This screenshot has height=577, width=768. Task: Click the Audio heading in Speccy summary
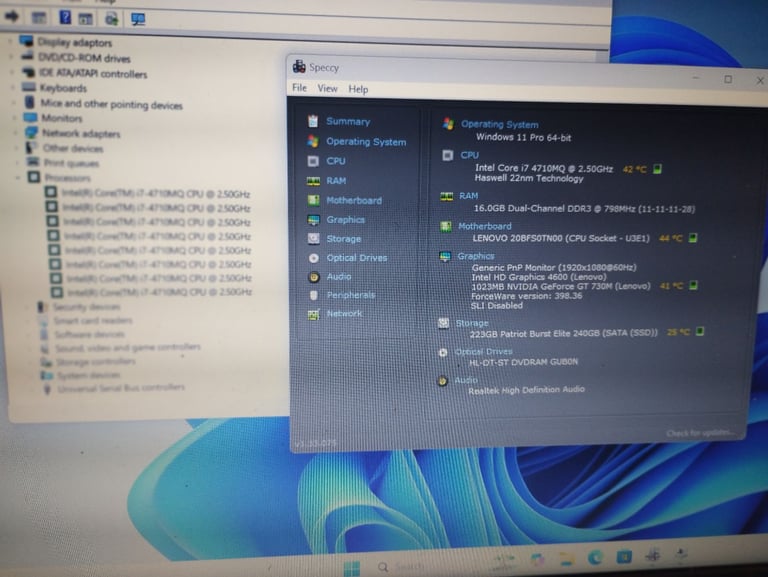pyautogui.click(x=465, y=380)
